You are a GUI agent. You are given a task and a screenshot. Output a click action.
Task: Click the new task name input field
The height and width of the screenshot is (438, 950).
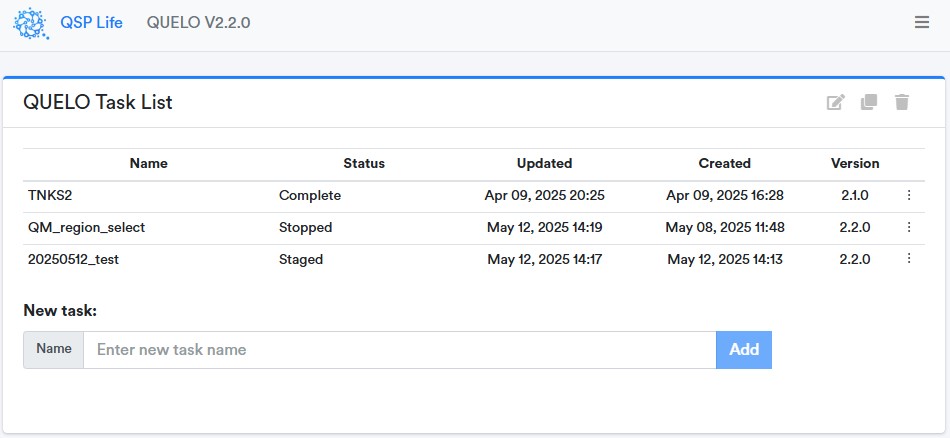tap(399, 350)
